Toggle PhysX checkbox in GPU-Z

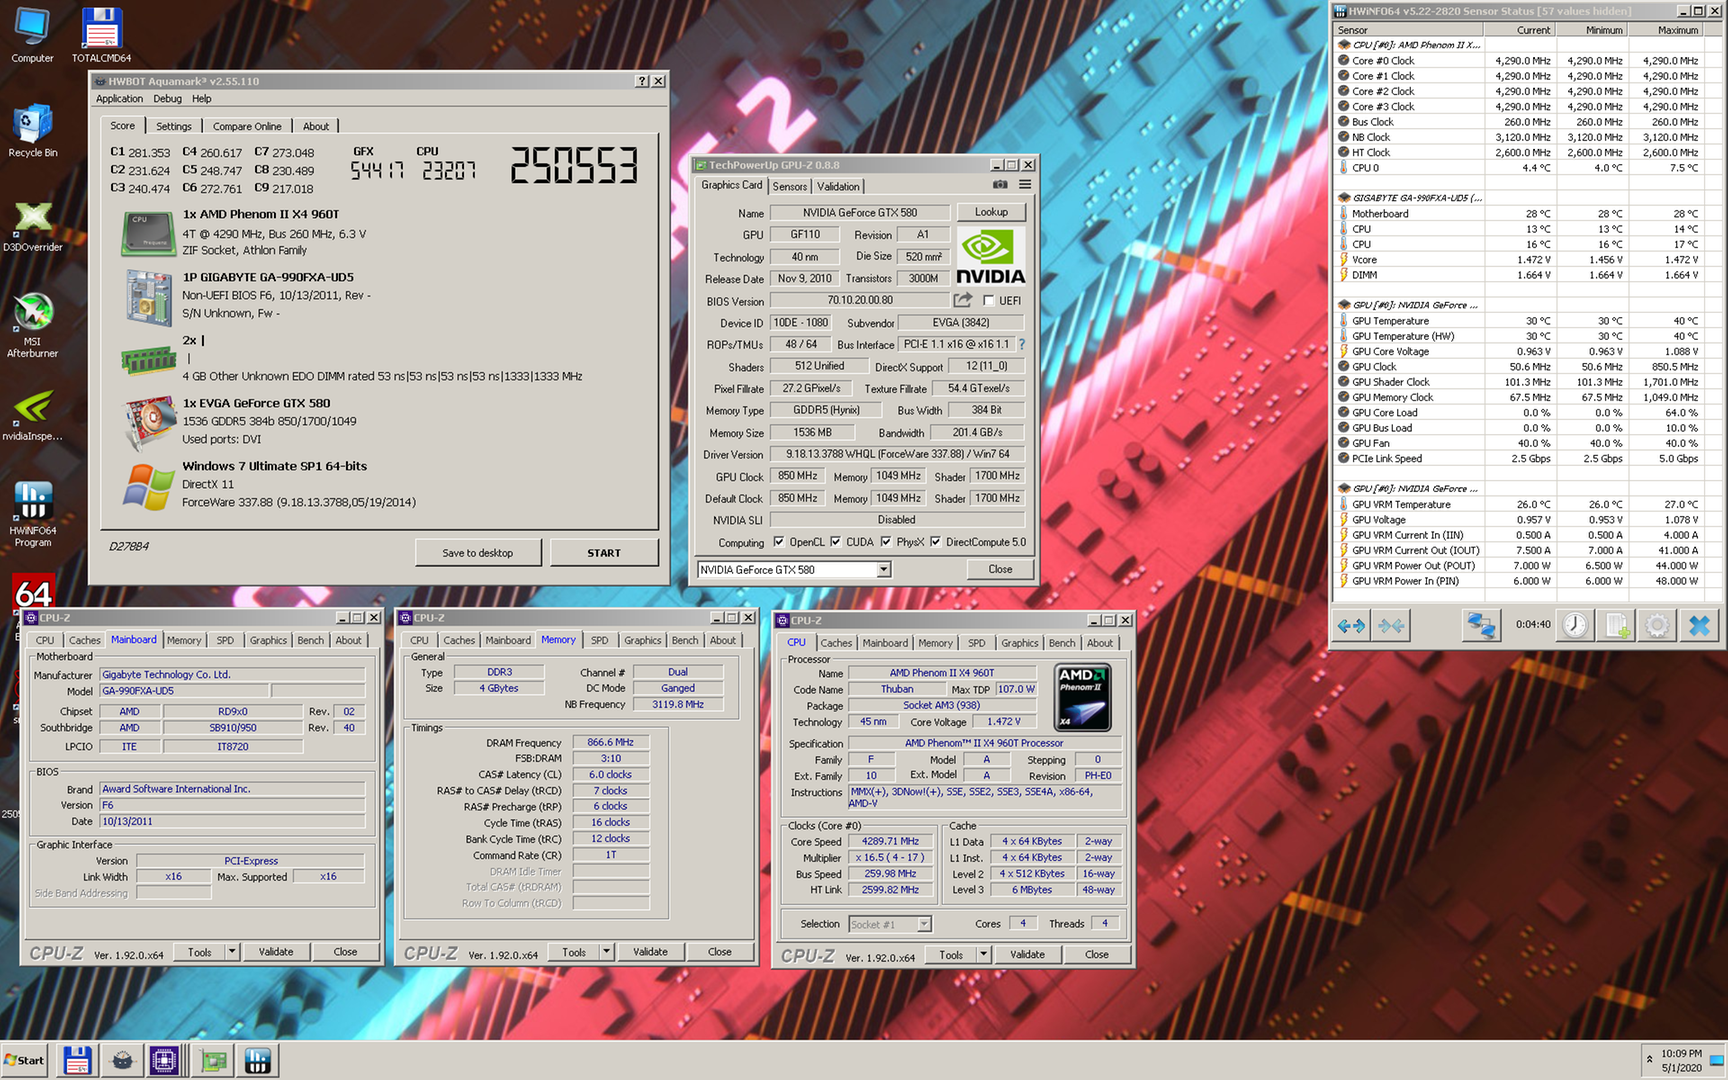click(x=886, y=542)
